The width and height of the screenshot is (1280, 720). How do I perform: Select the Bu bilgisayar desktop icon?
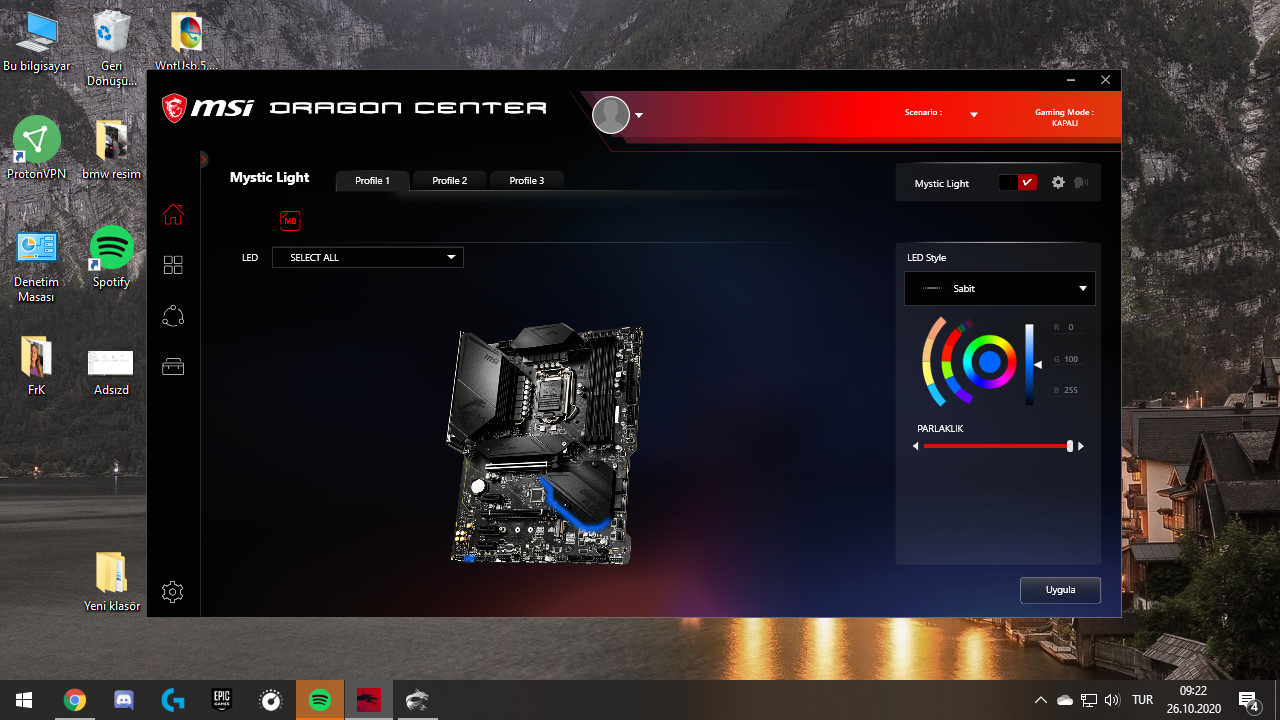(x=37, y=41)
